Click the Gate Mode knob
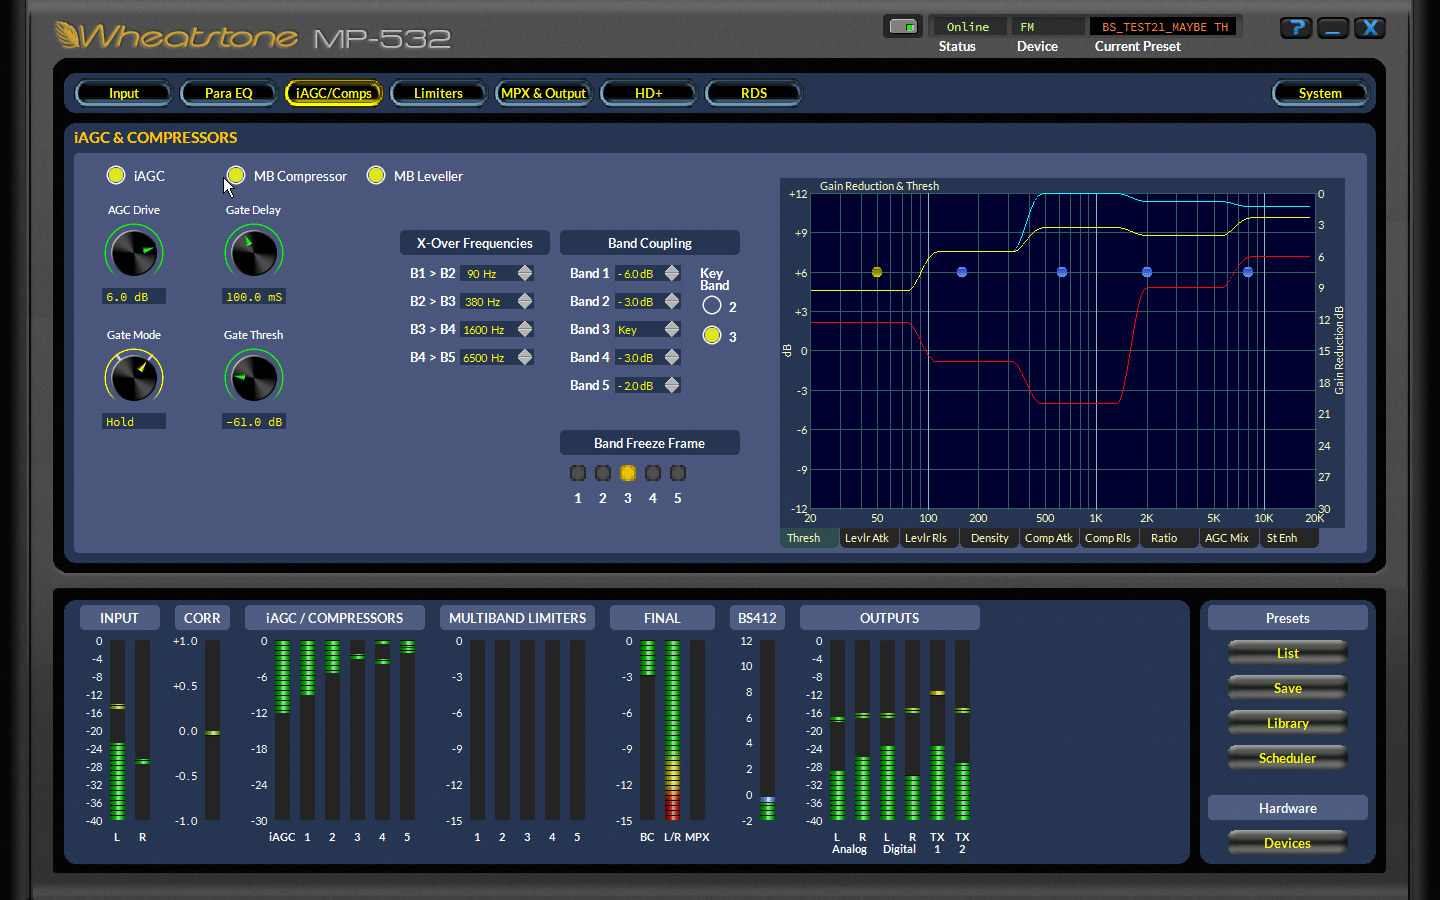The width and height of the screenshot is (1440, 900). (x=134, y=377)
